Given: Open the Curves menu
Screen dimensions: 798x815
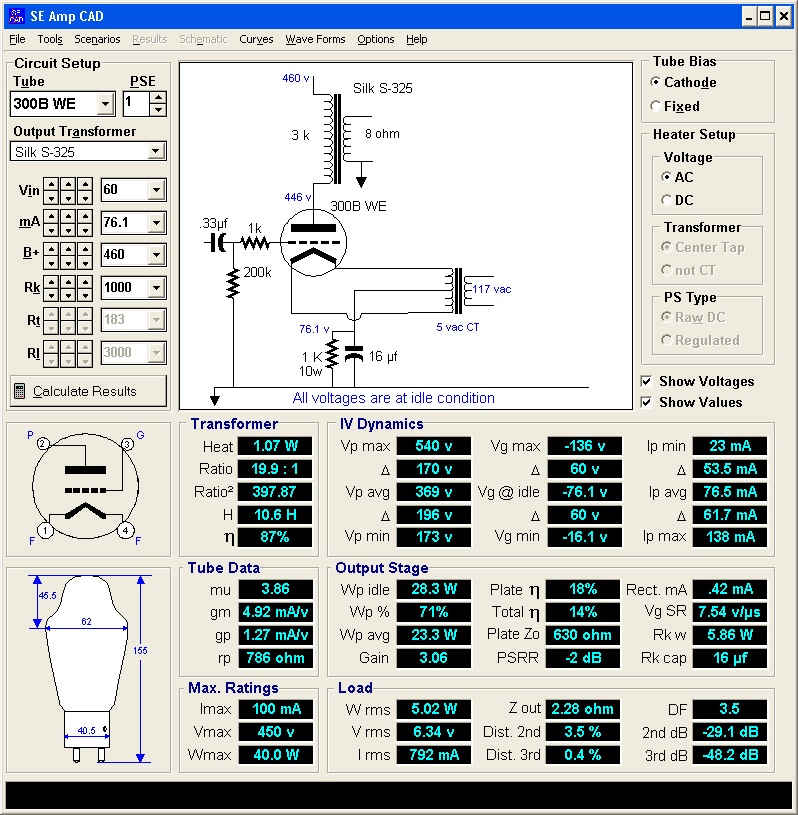Looking at the screenshot, I should click(x=256, y=39).
